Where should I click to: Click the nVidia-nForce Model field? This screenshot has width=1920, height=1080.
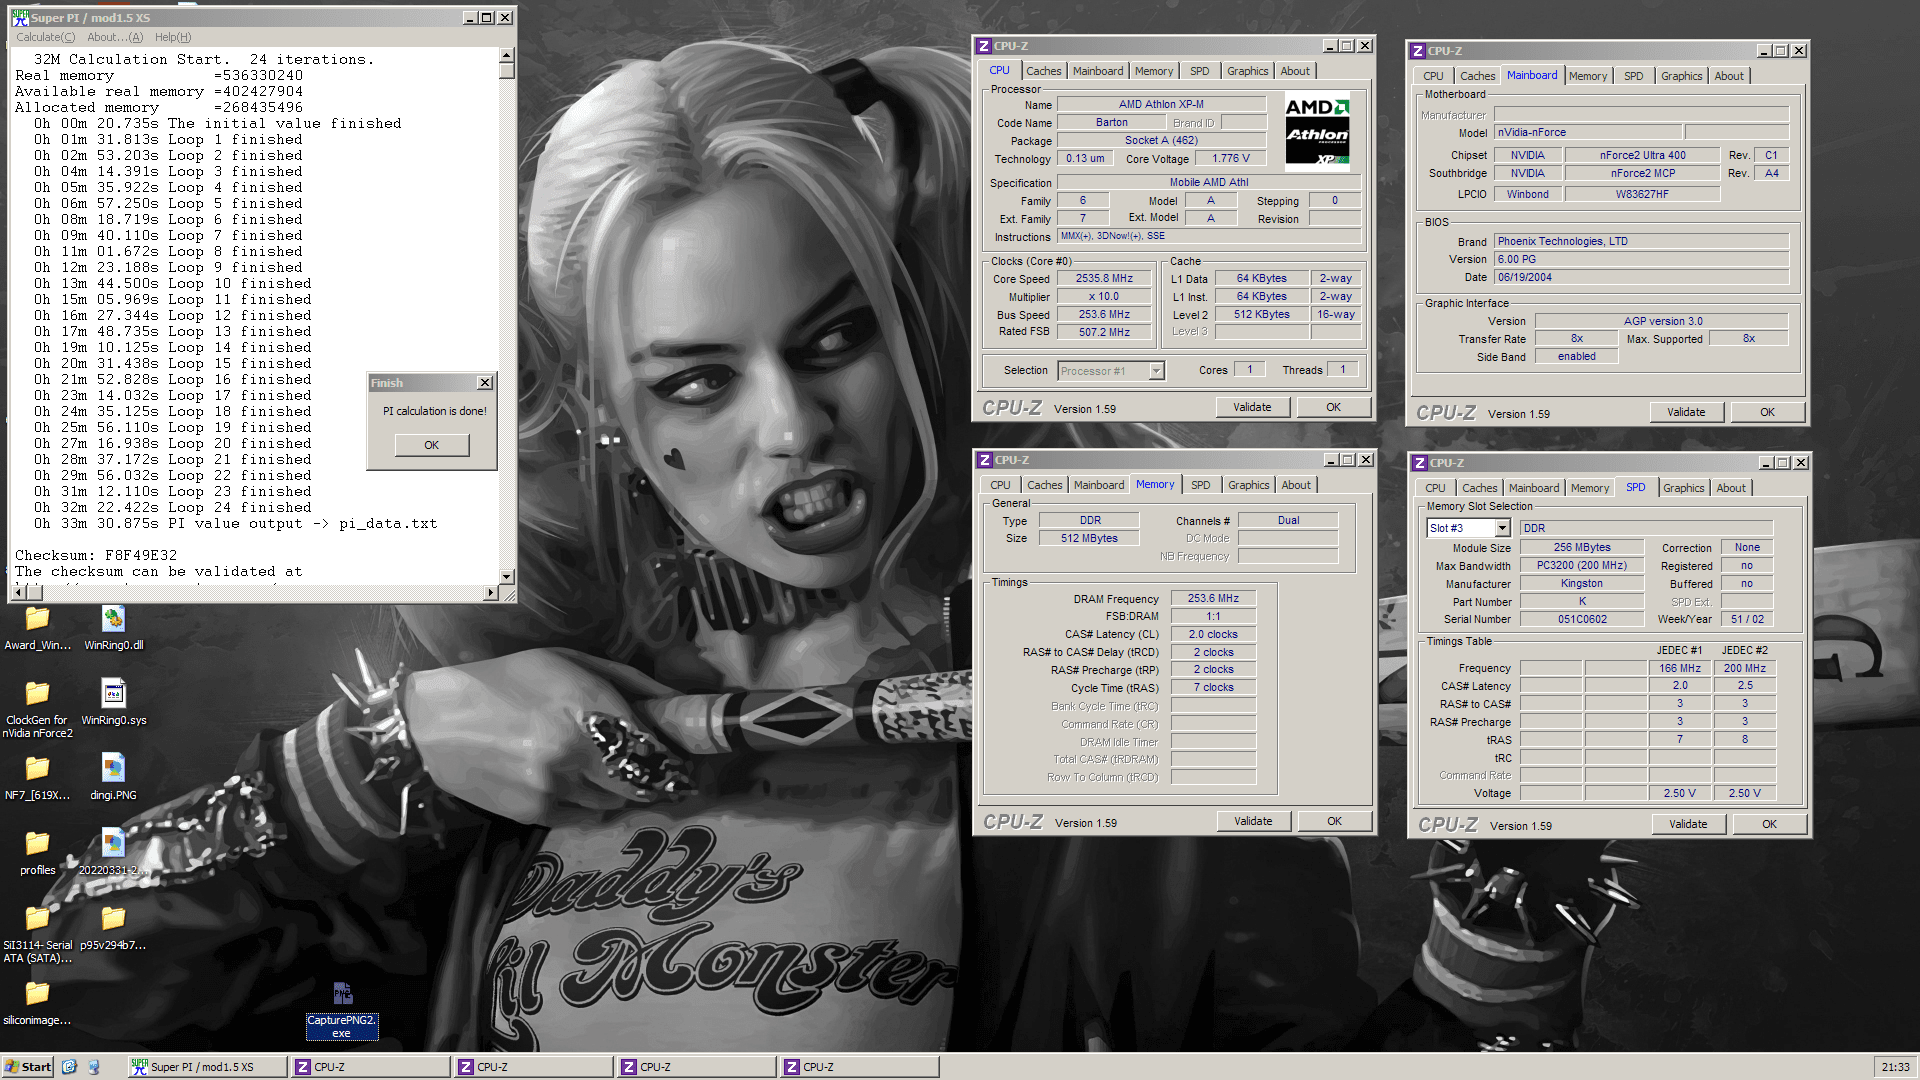[1588, 132]
